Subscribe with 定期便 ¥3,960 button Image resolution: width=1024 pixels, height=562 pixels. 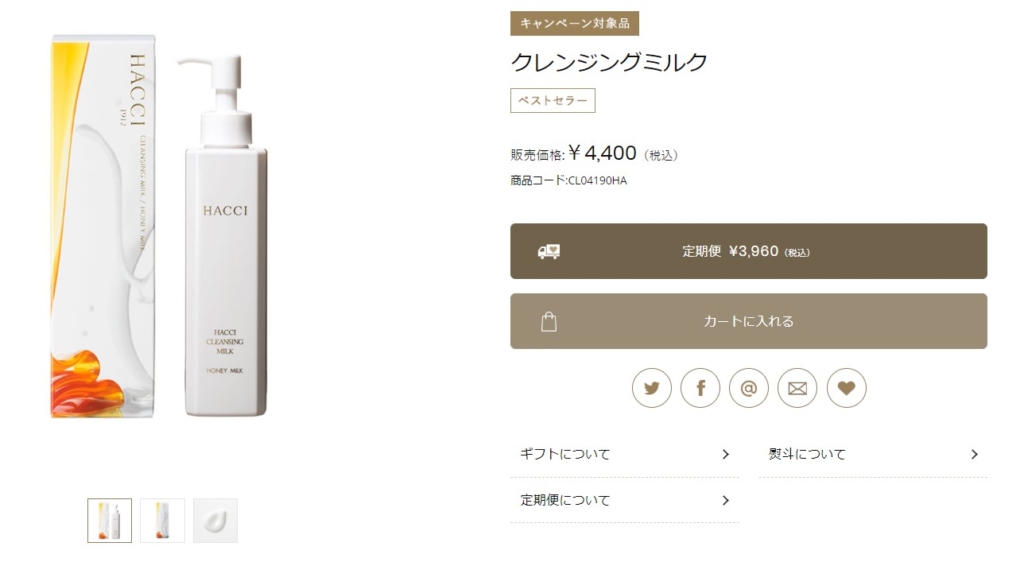[x=748, y=251]
